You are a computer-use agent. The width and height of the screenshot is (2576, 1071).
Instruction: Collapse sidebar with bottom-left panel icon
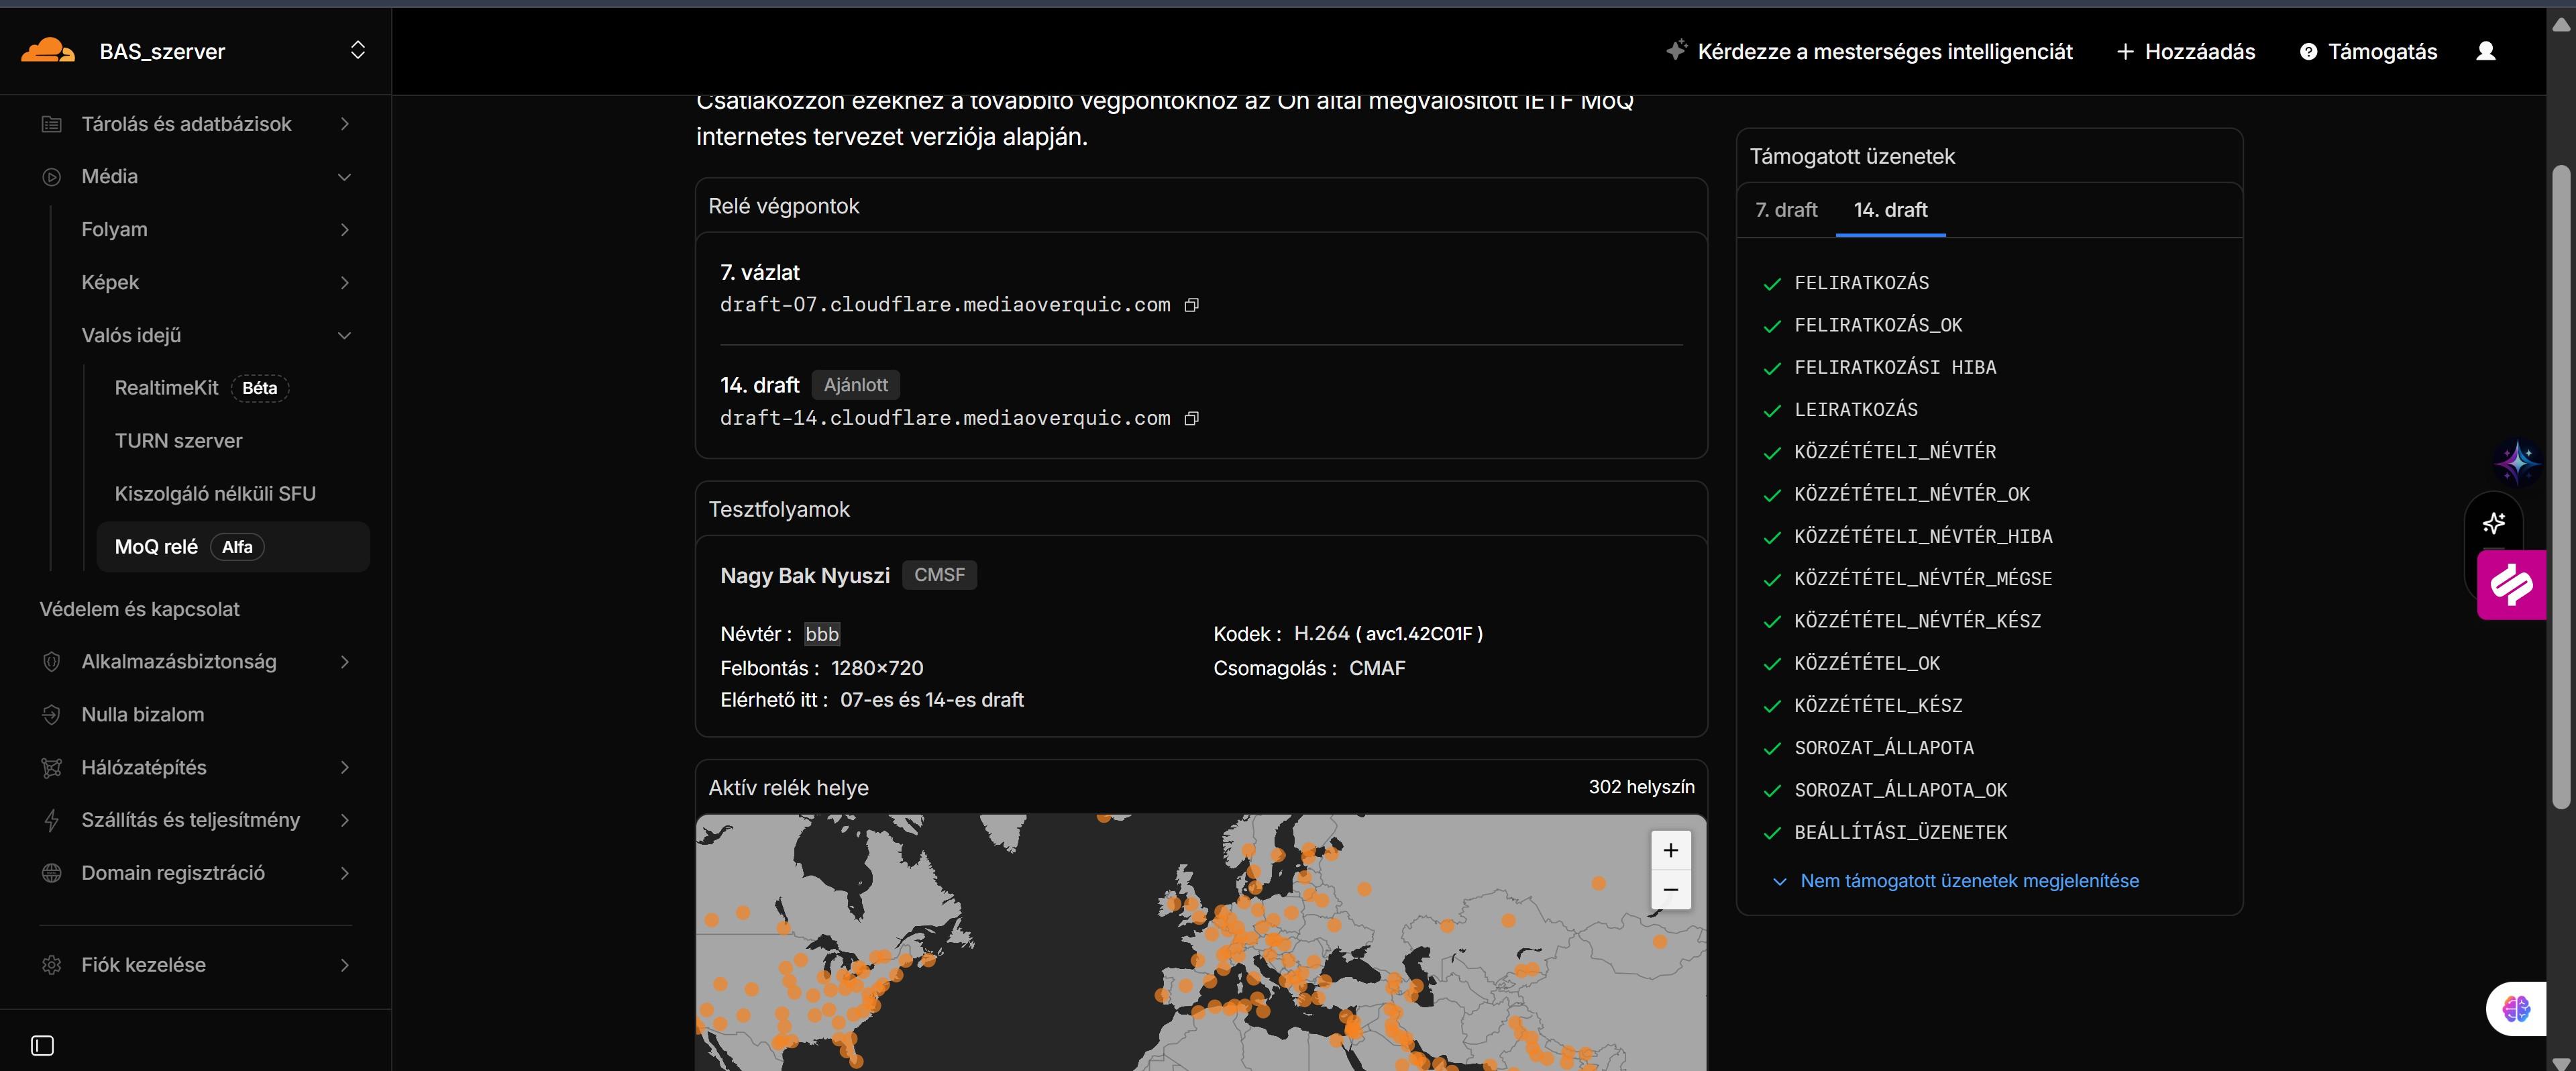42,1045
